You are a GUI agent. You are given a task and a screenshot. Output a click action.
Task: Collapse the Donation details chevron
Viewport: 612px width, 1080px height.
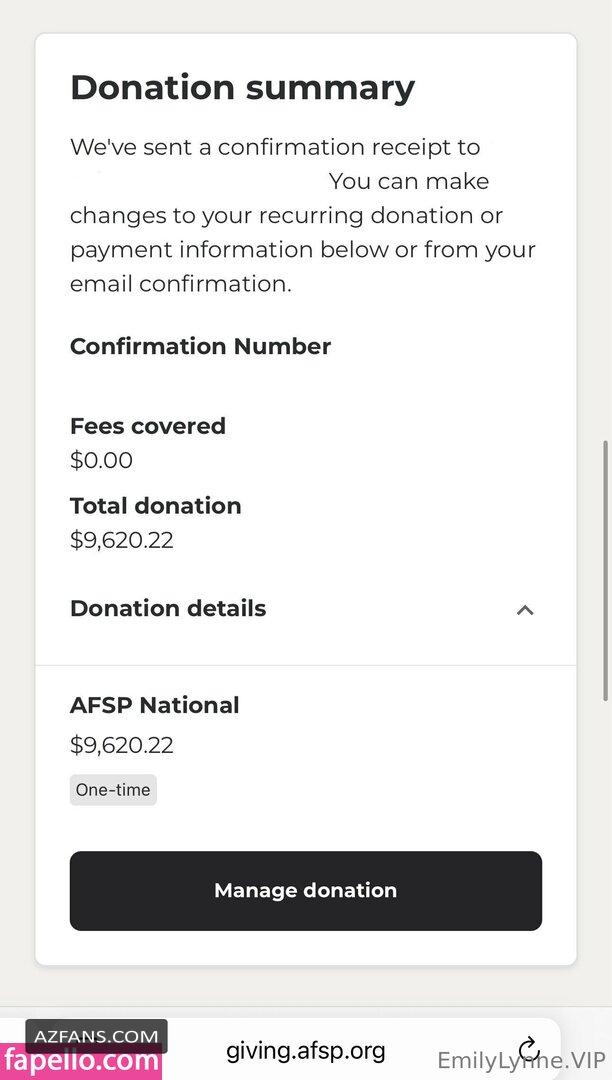(524, 609)
